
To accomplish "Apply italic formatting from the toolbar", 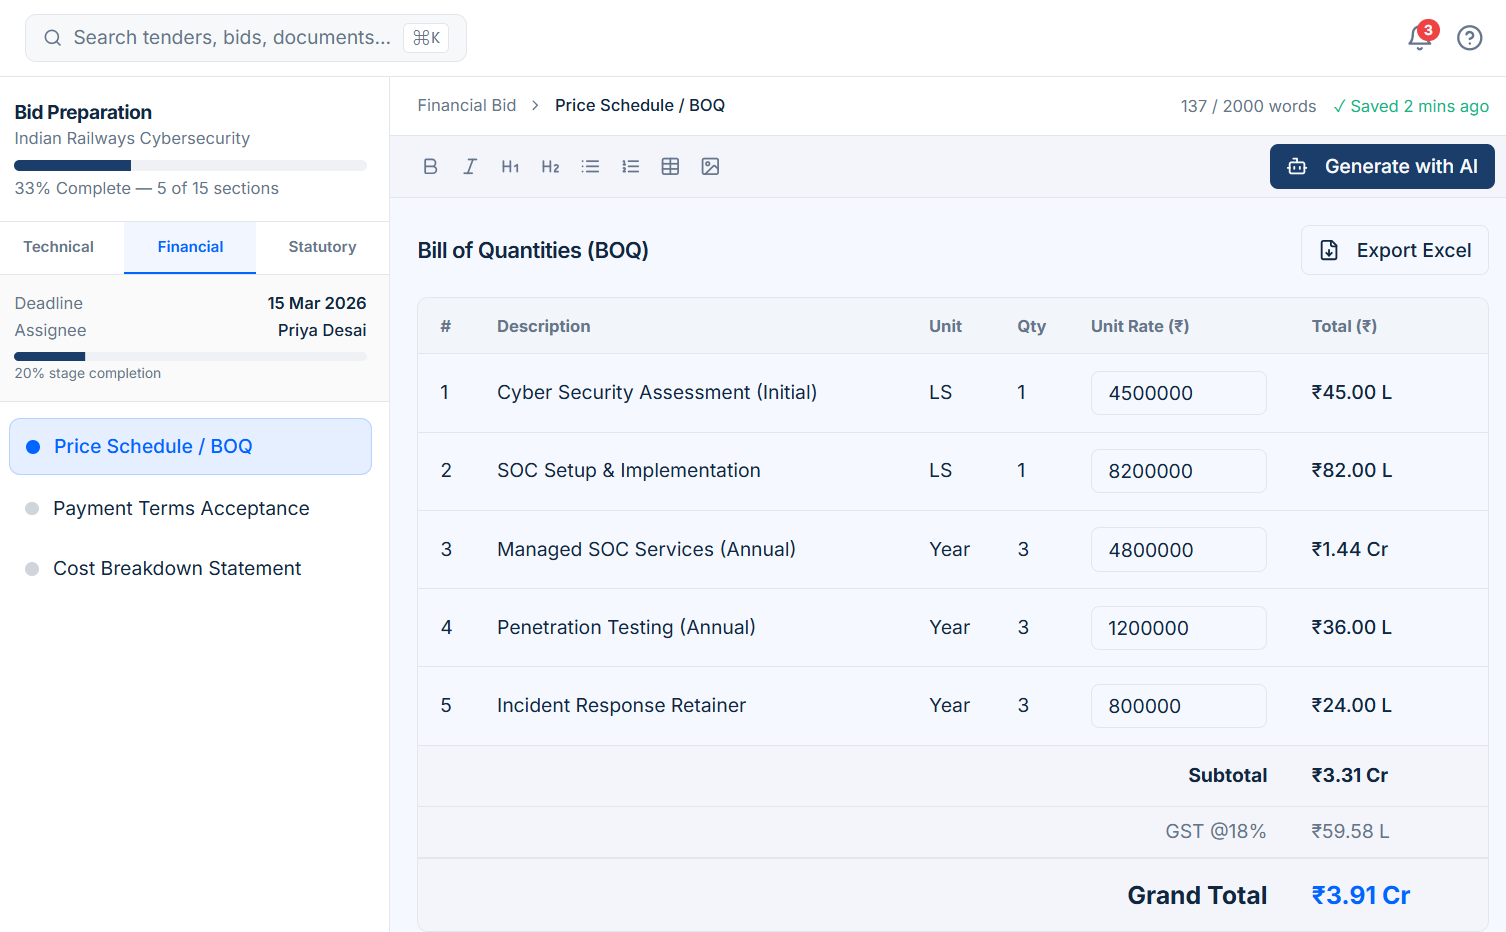I will click(x=470, y=167).
